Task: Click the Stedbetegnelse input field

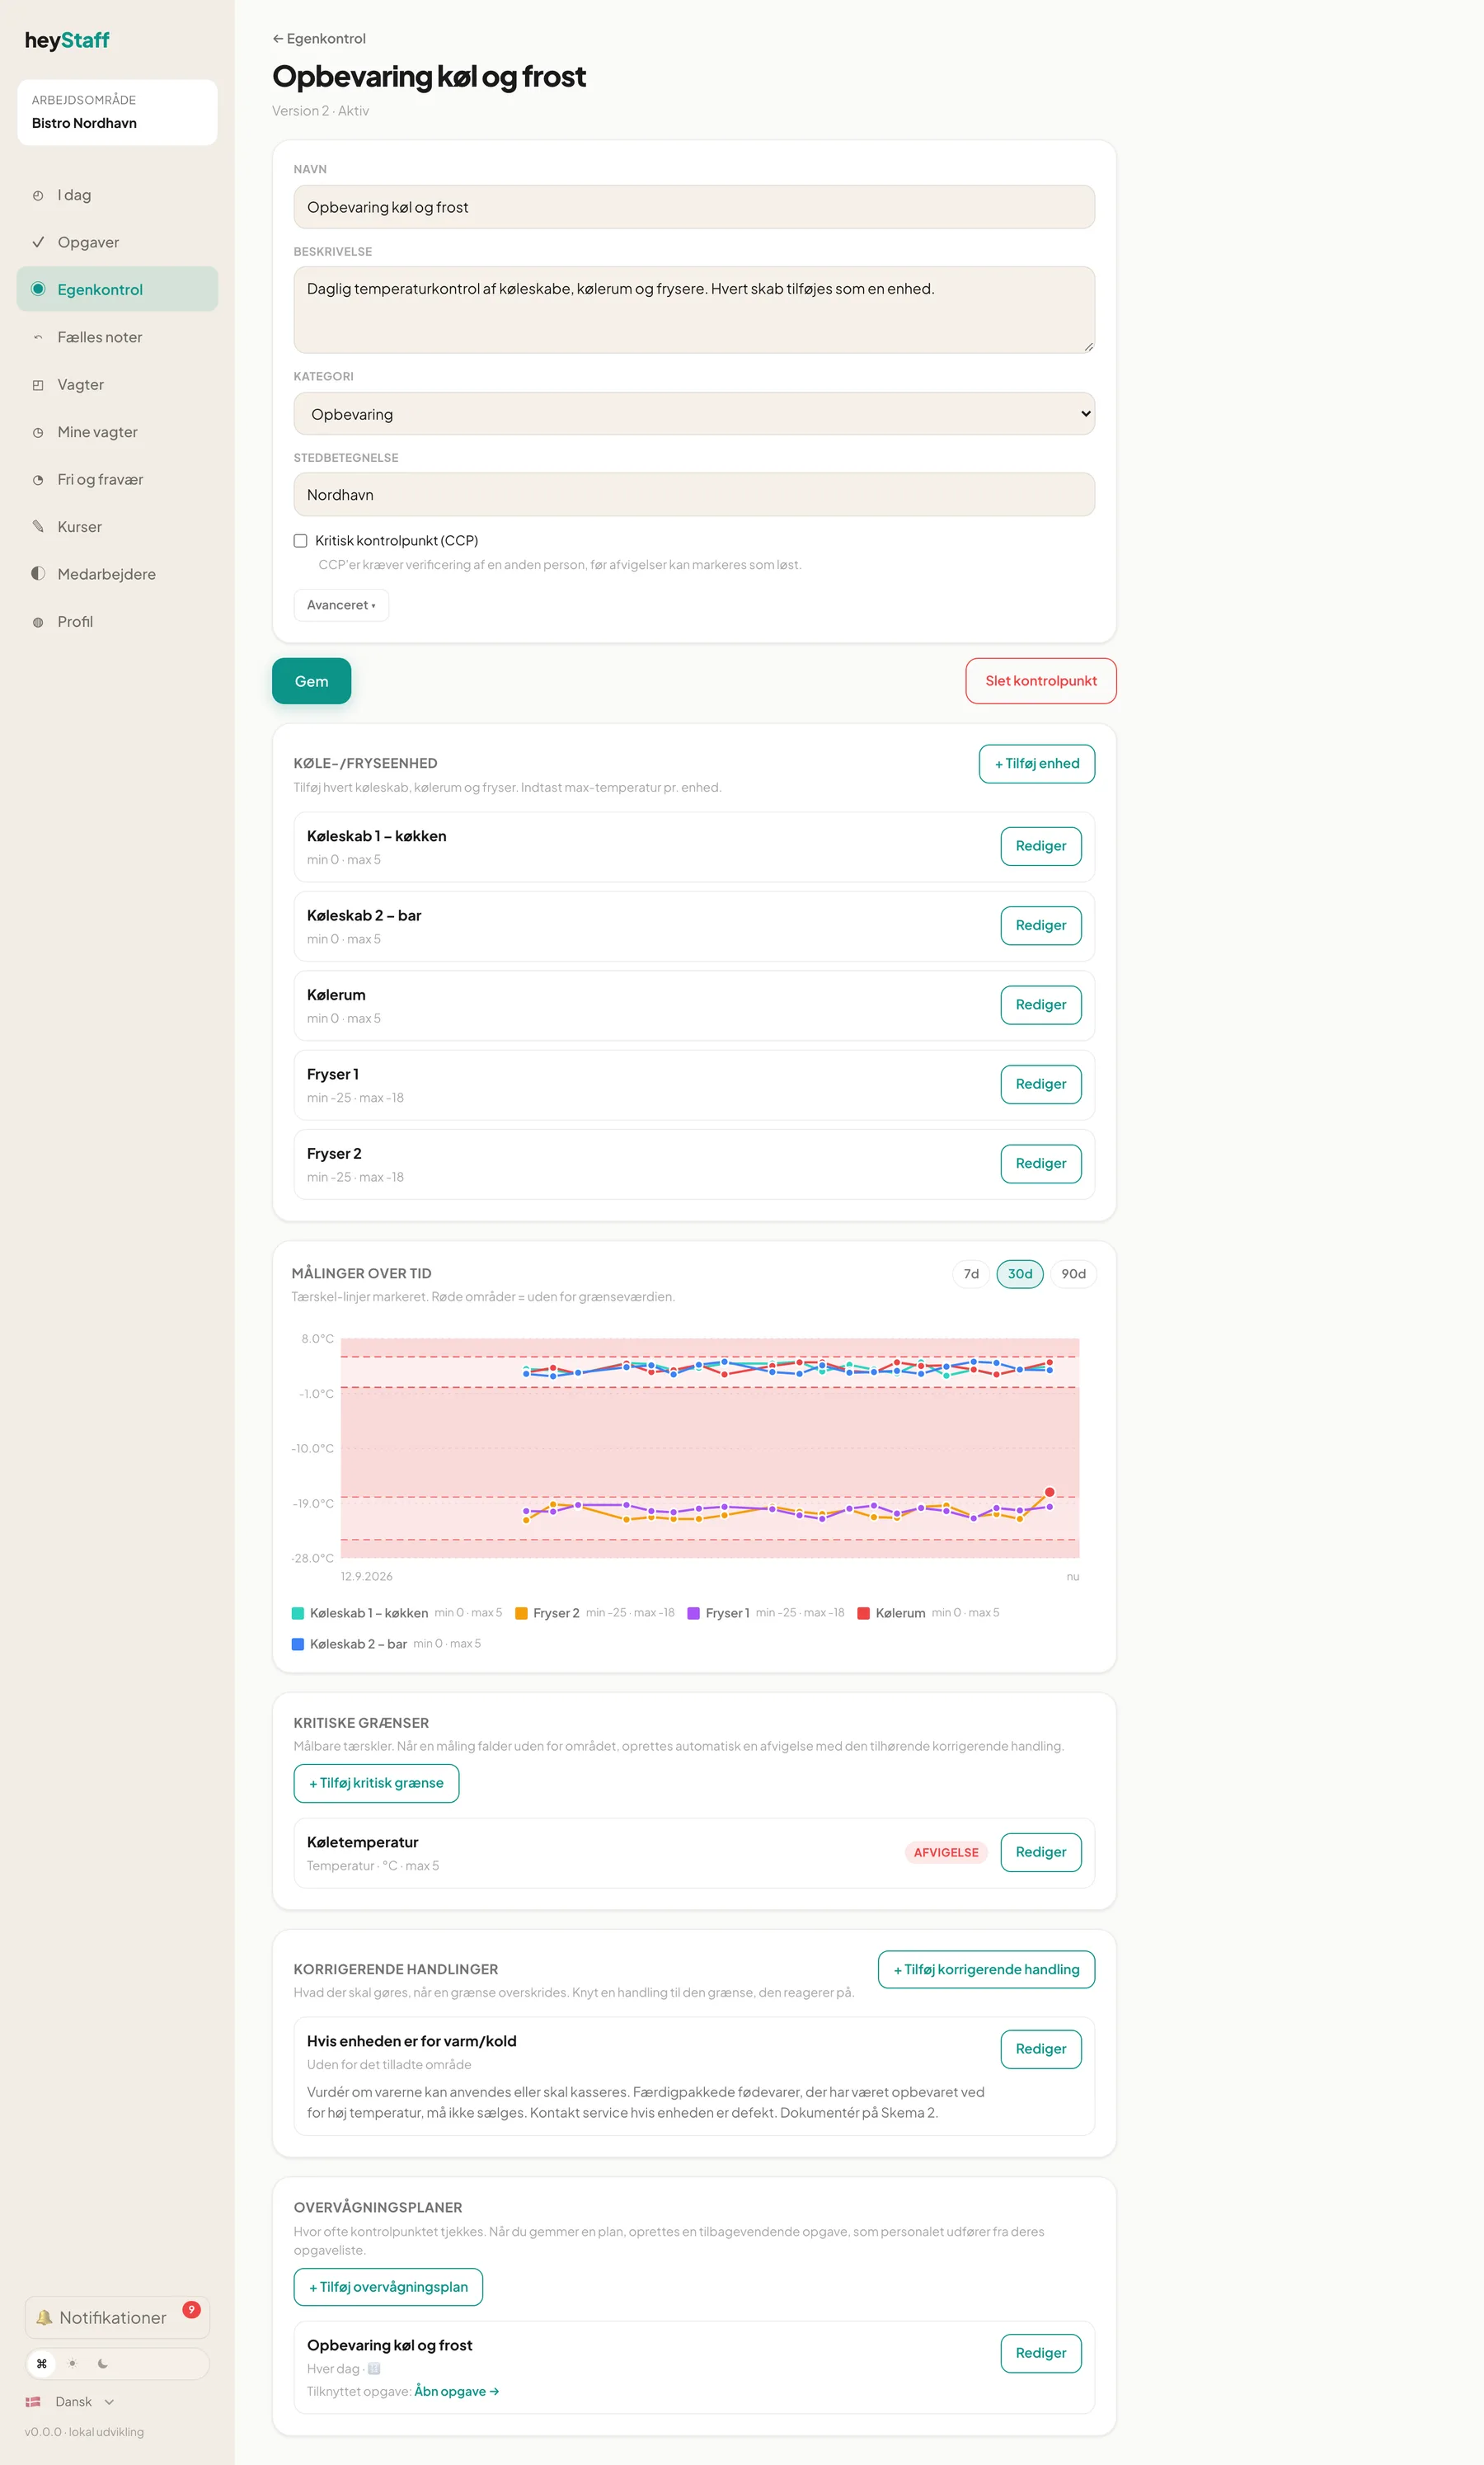Action: pyautogui.click(x=694, y=495)
